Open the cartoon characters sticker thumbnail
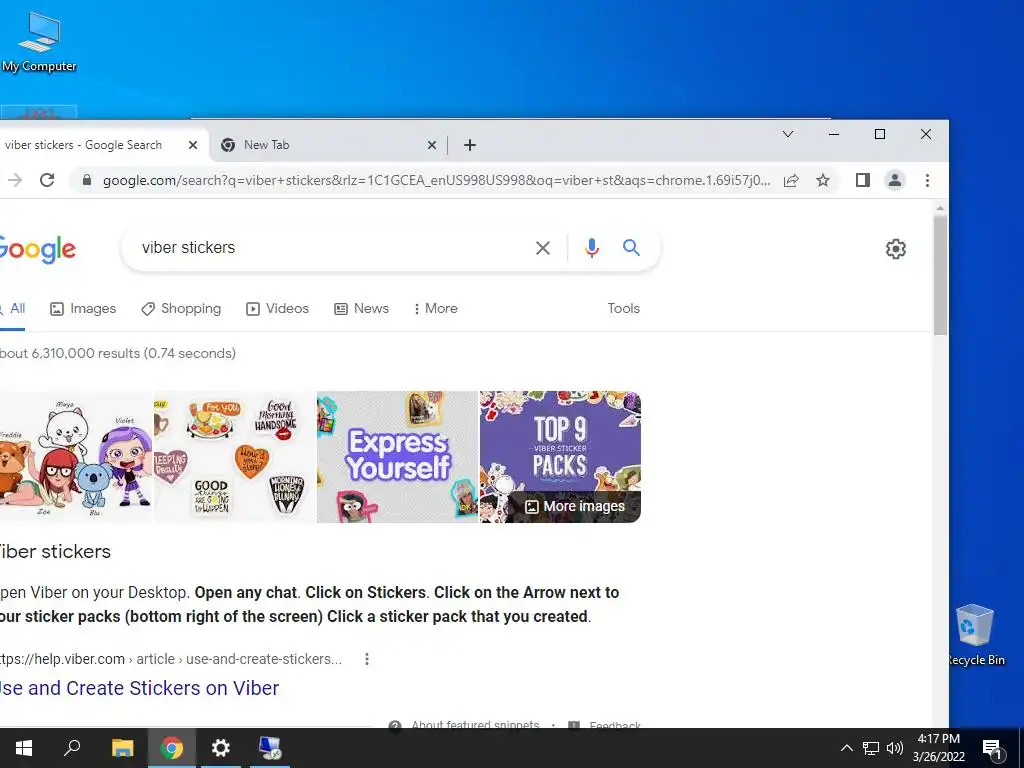This screenshot has width=1024, height=768. [76, 457]
